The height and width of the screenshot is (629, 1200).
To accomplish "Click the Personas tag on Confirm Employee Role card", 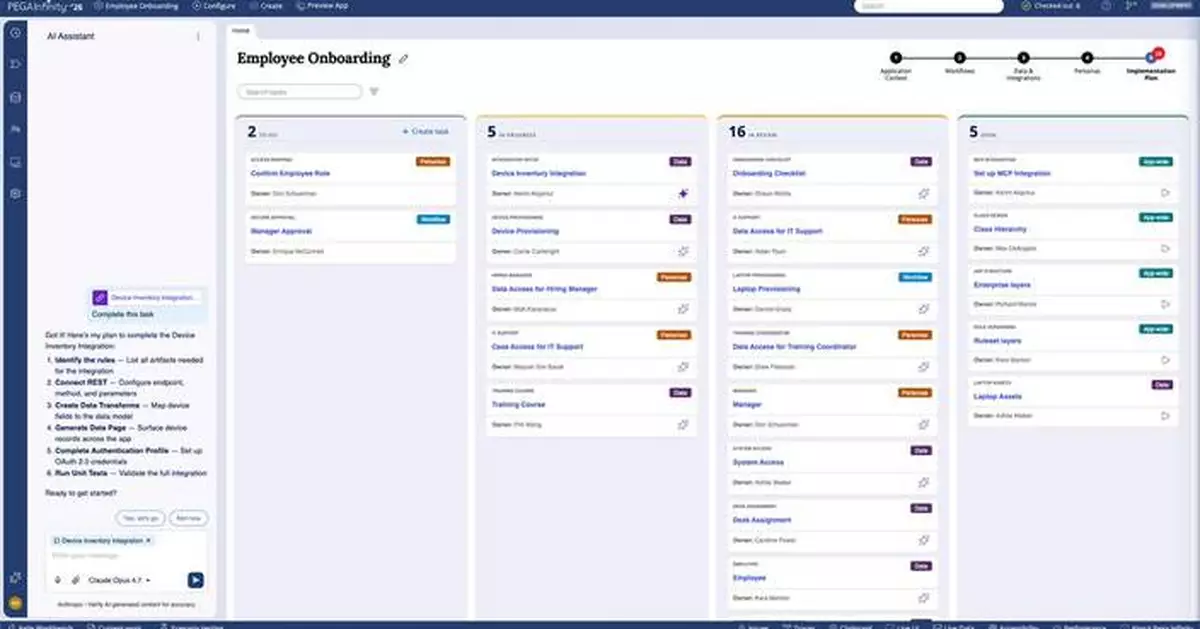I will [x=433, y=161].
